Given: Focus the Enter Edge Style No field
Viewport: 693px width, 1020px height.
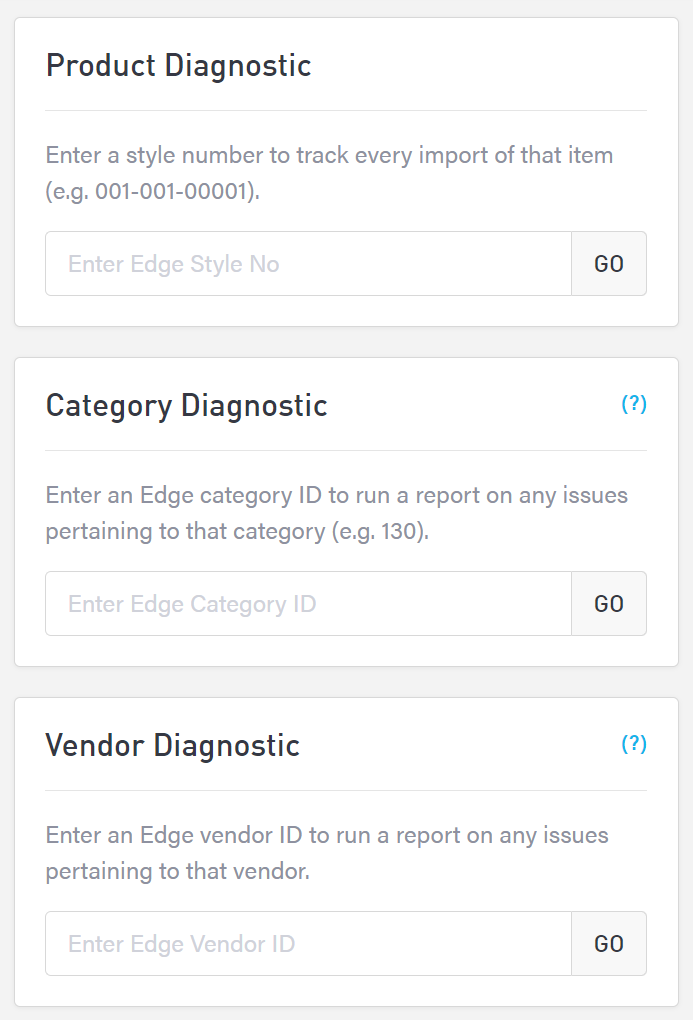Looking at the screenshot, I should pyautogui.click(x=308, y=264).
